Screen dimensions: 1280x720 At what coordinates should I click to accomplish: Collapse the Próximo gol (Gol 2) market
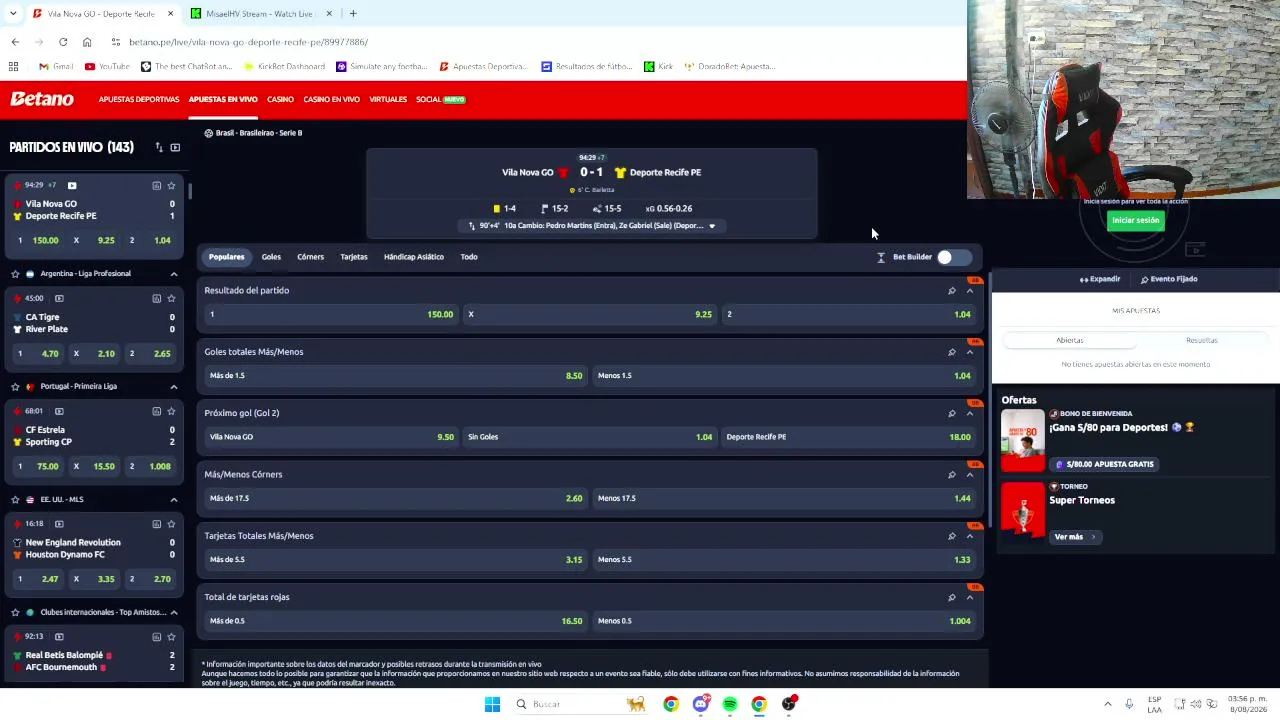[970, 413]
